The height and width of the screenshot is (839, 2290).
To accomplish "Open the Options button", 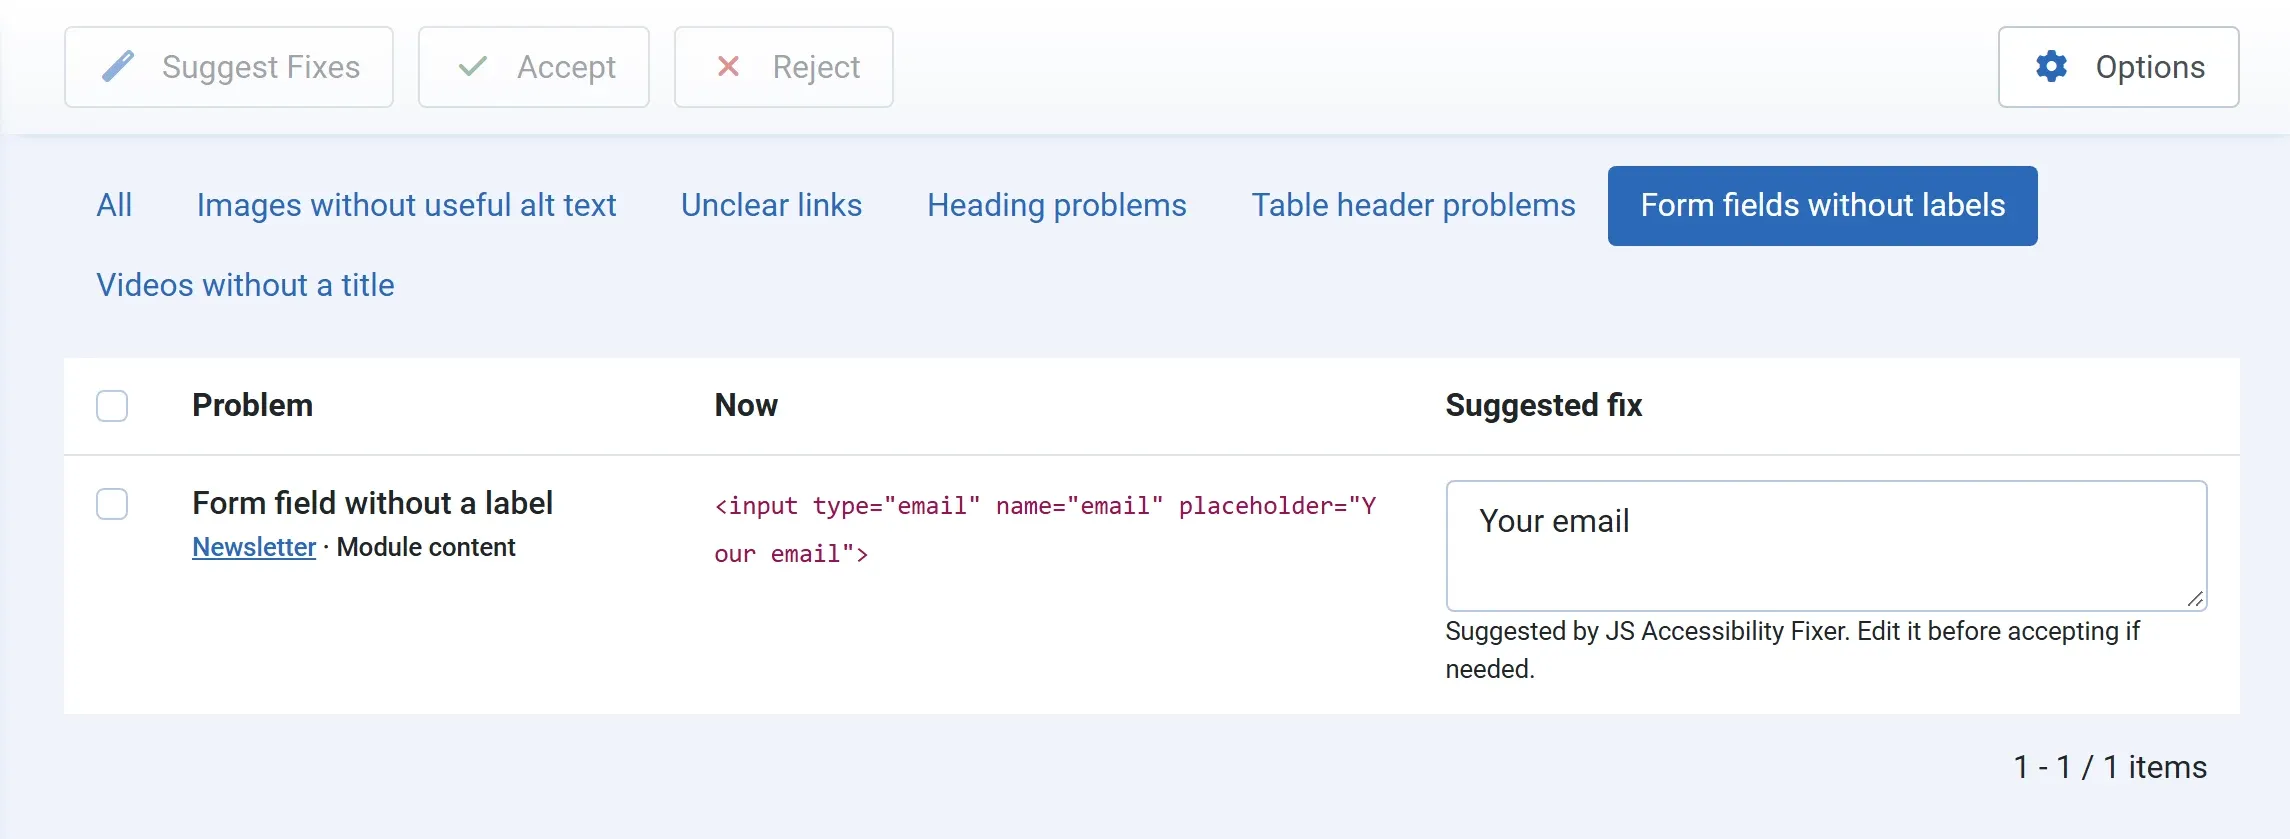I will coord(2118,67).
